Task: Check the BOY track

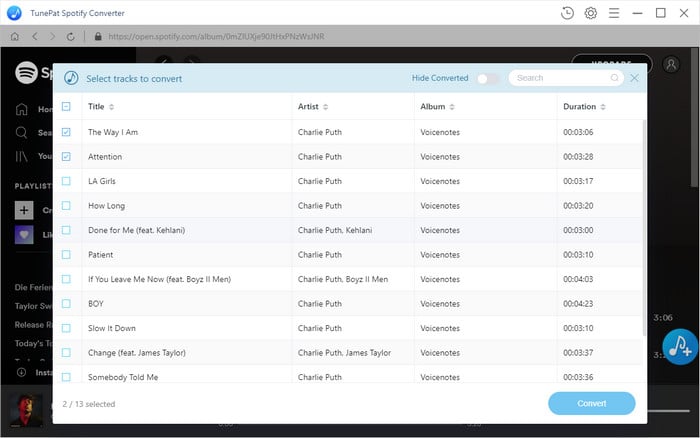Action: (x=66, y=304)
